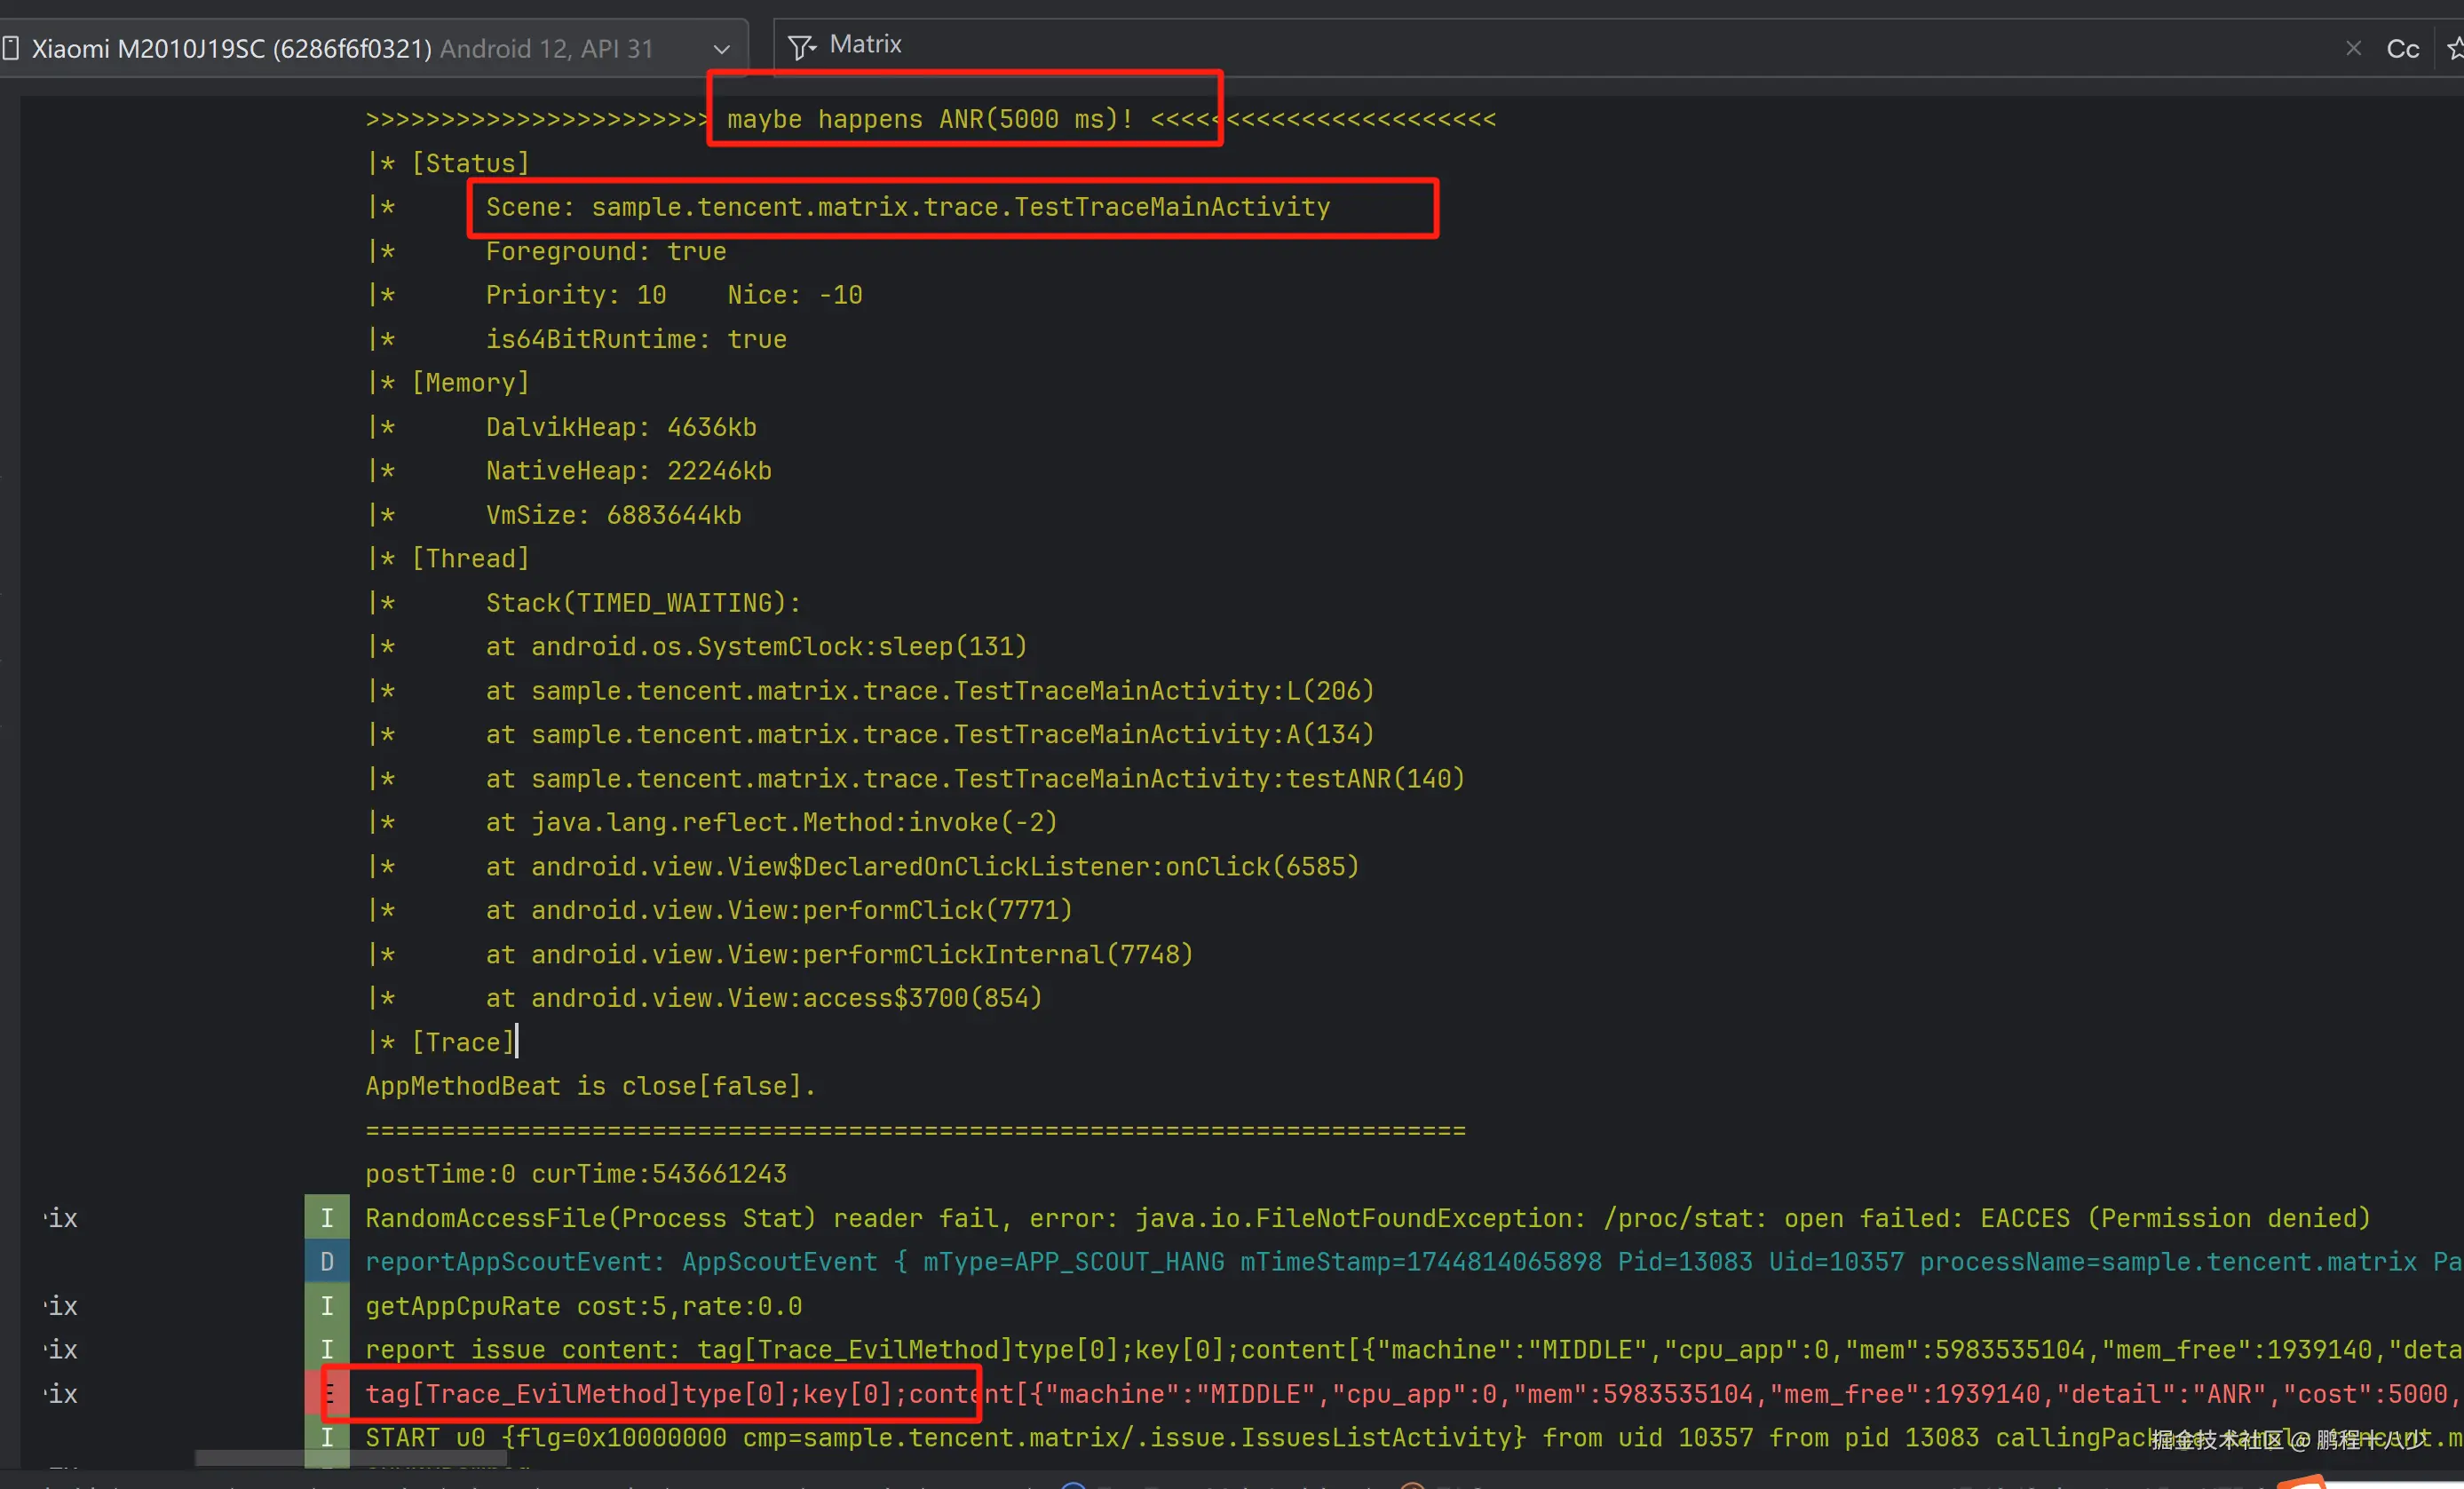Click Info badge on report issue content line
Image resolution: width=2464 pixels, height=1489 pixels.
[327, 1349]
